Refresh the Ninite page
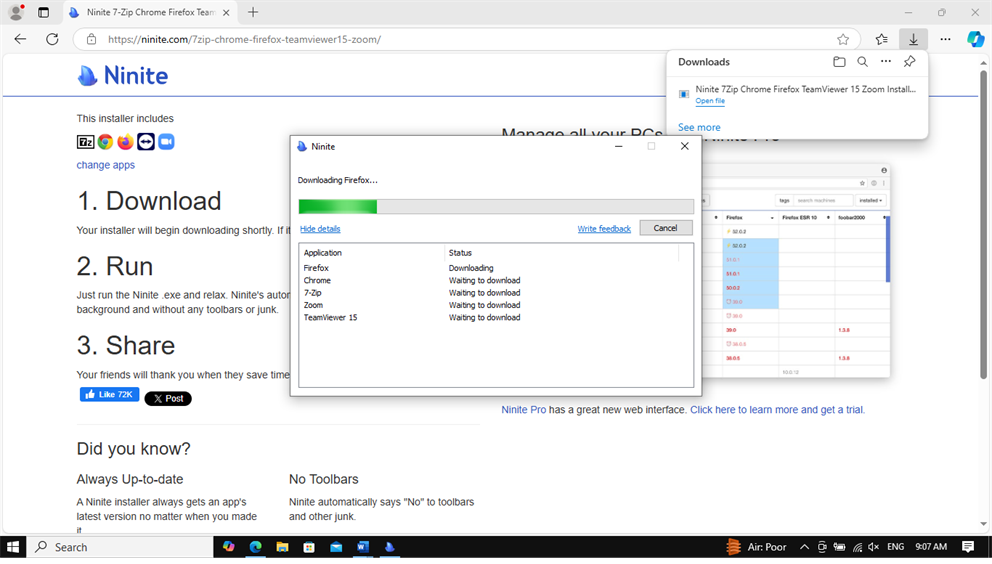 [52, 39]
